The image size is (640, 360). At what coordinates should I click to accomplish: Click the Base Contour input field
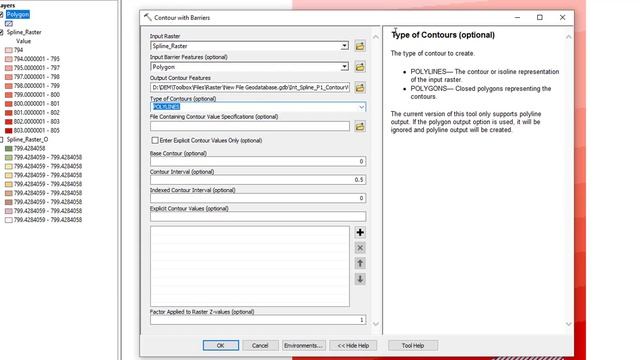(258, 161)
